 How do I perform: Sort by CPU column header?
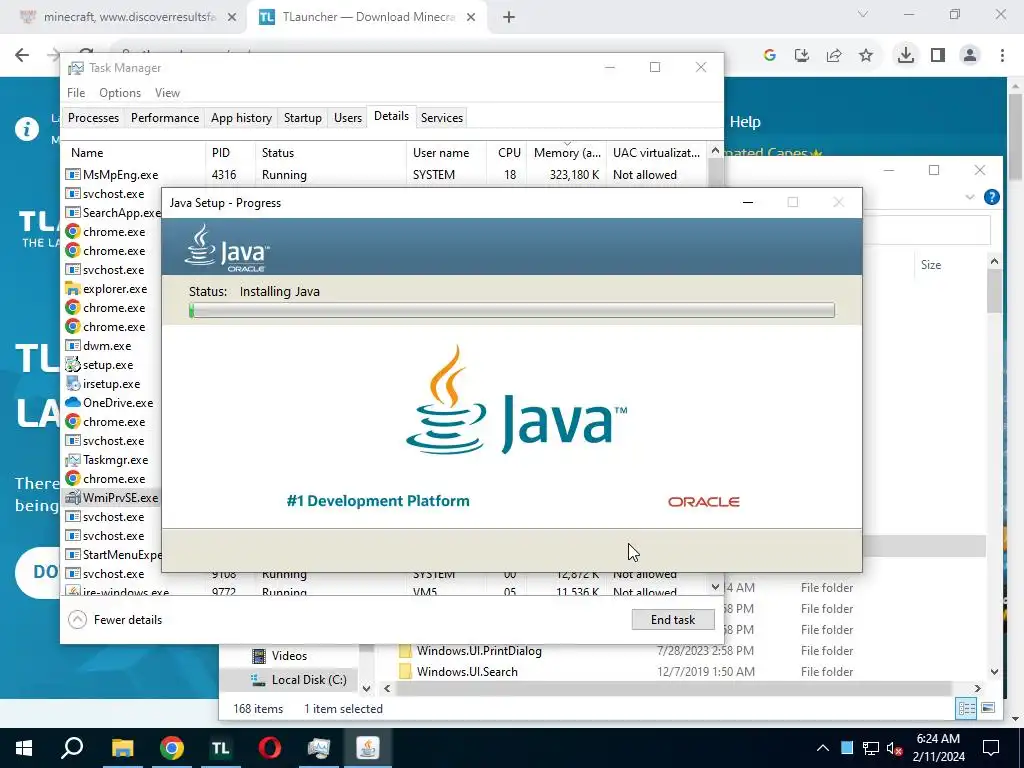(507, 153)
